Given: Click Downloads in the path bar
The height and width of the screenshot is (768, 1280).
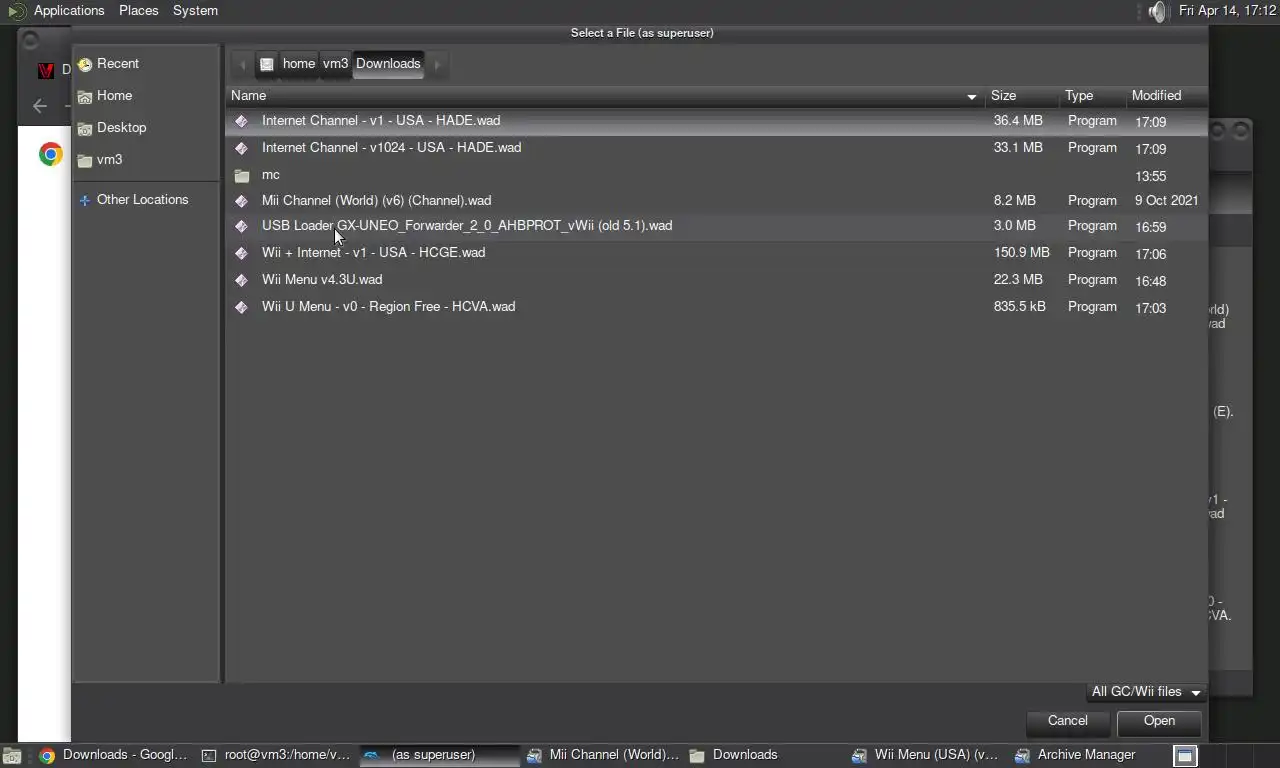Looking at the screenshot, I should 388,64.
